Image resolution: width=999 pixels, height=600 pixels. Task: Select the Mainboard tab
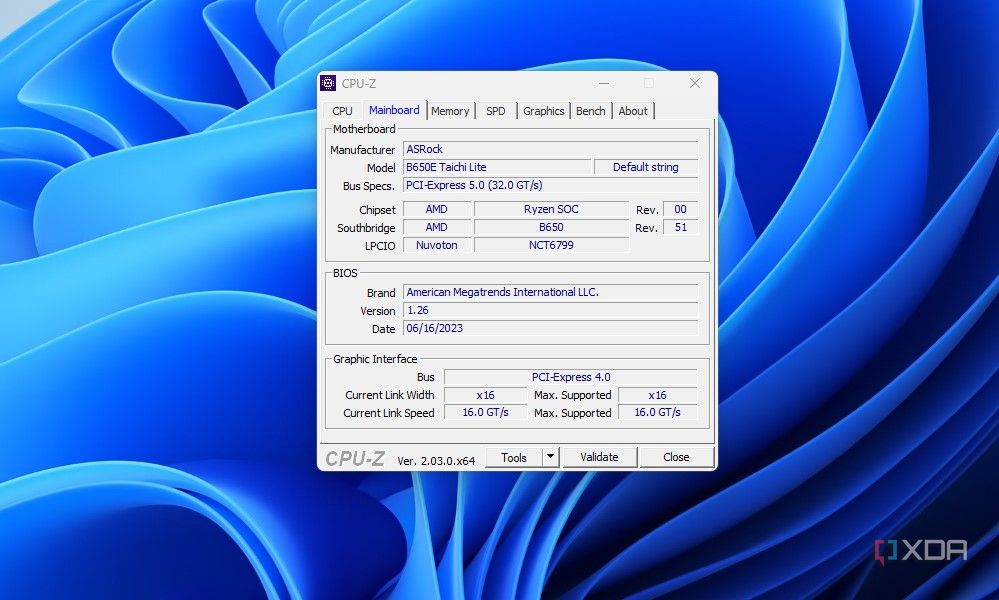pyautogui.click(x=394, y=110)
